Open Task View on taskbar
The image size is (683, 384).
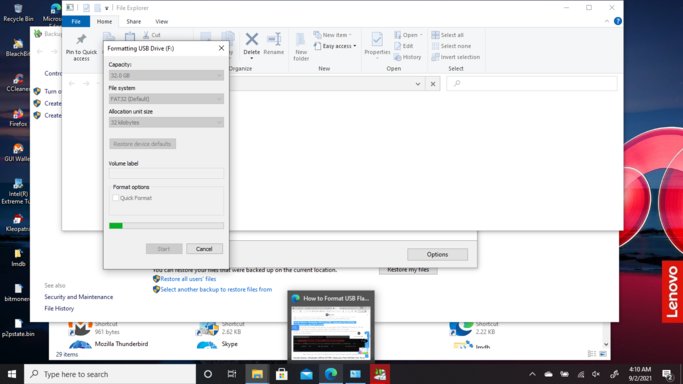(232, 374)
